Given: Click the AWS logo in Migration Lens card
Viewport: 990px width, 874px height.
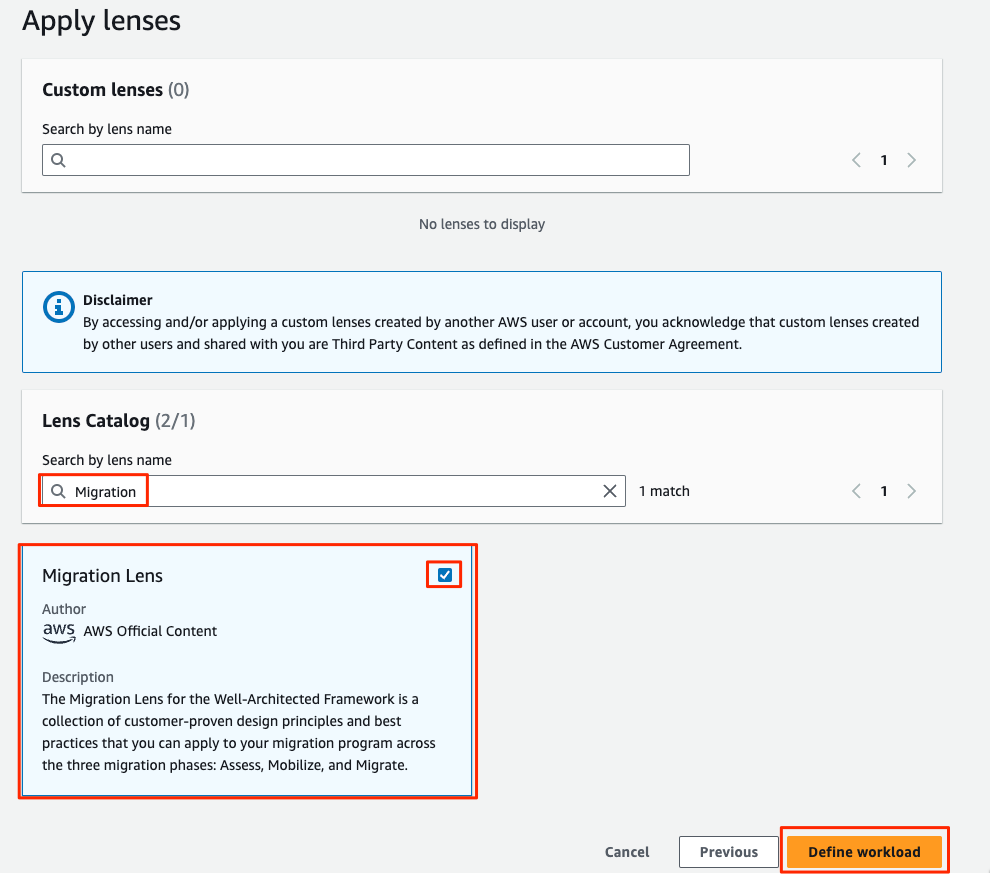Looking at the screenshot, I should [59, 632].
